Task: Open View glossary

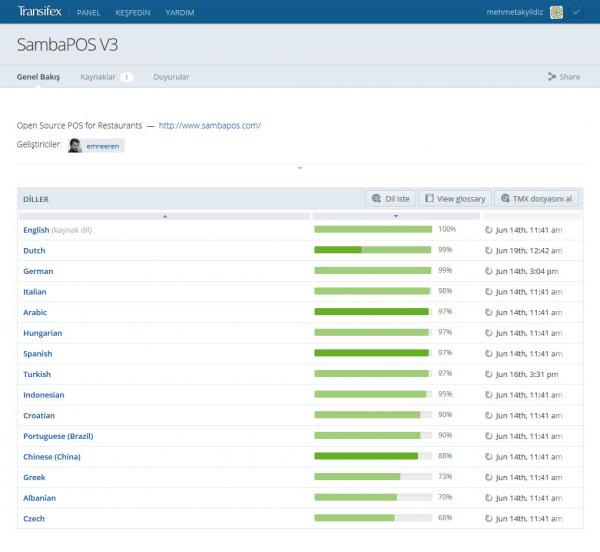Action: 454,199
